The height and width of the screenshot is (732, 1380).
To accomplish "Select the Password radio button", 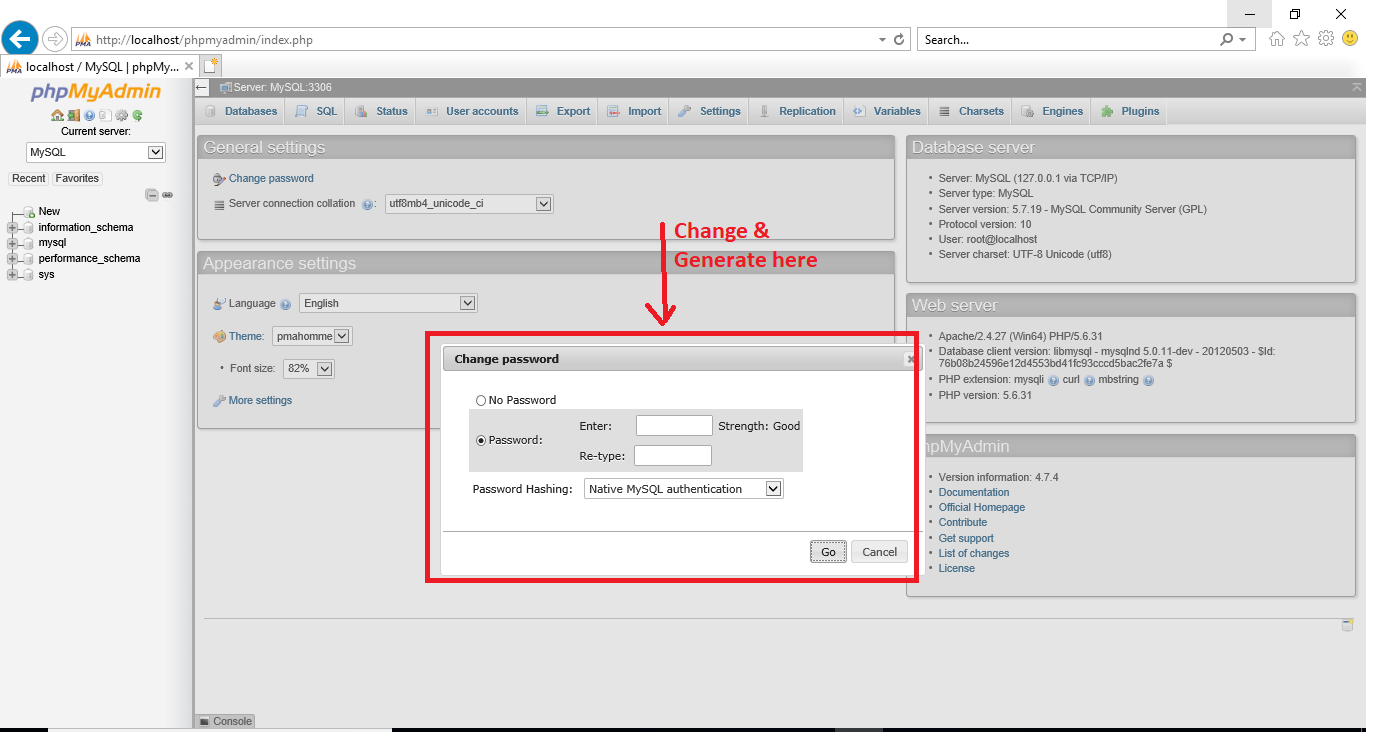I will click(481, 440).
